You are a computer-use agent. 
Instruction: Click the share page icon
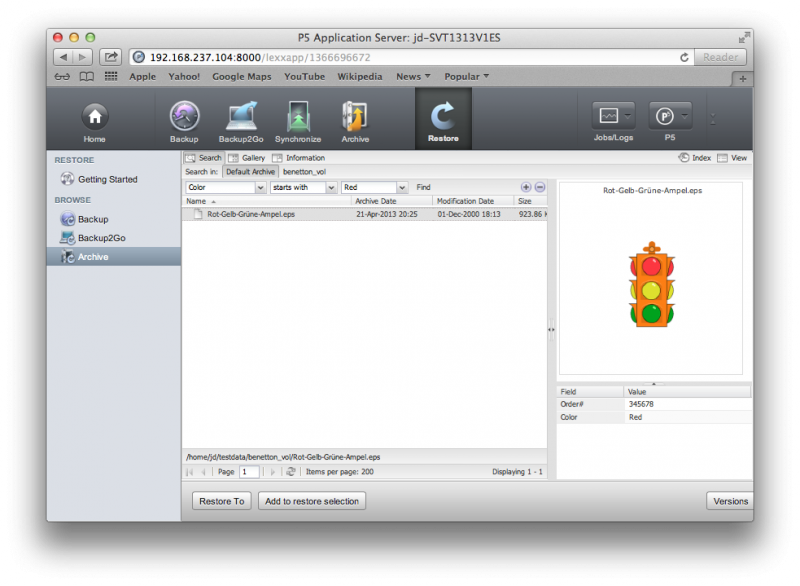tap(111, 57)
